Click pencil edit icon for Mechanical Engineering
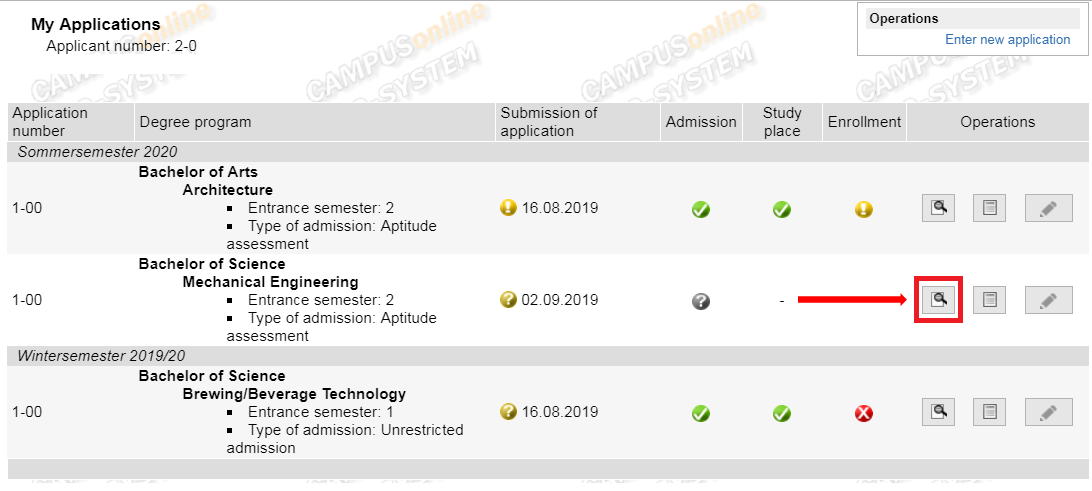 [1048, 299]
